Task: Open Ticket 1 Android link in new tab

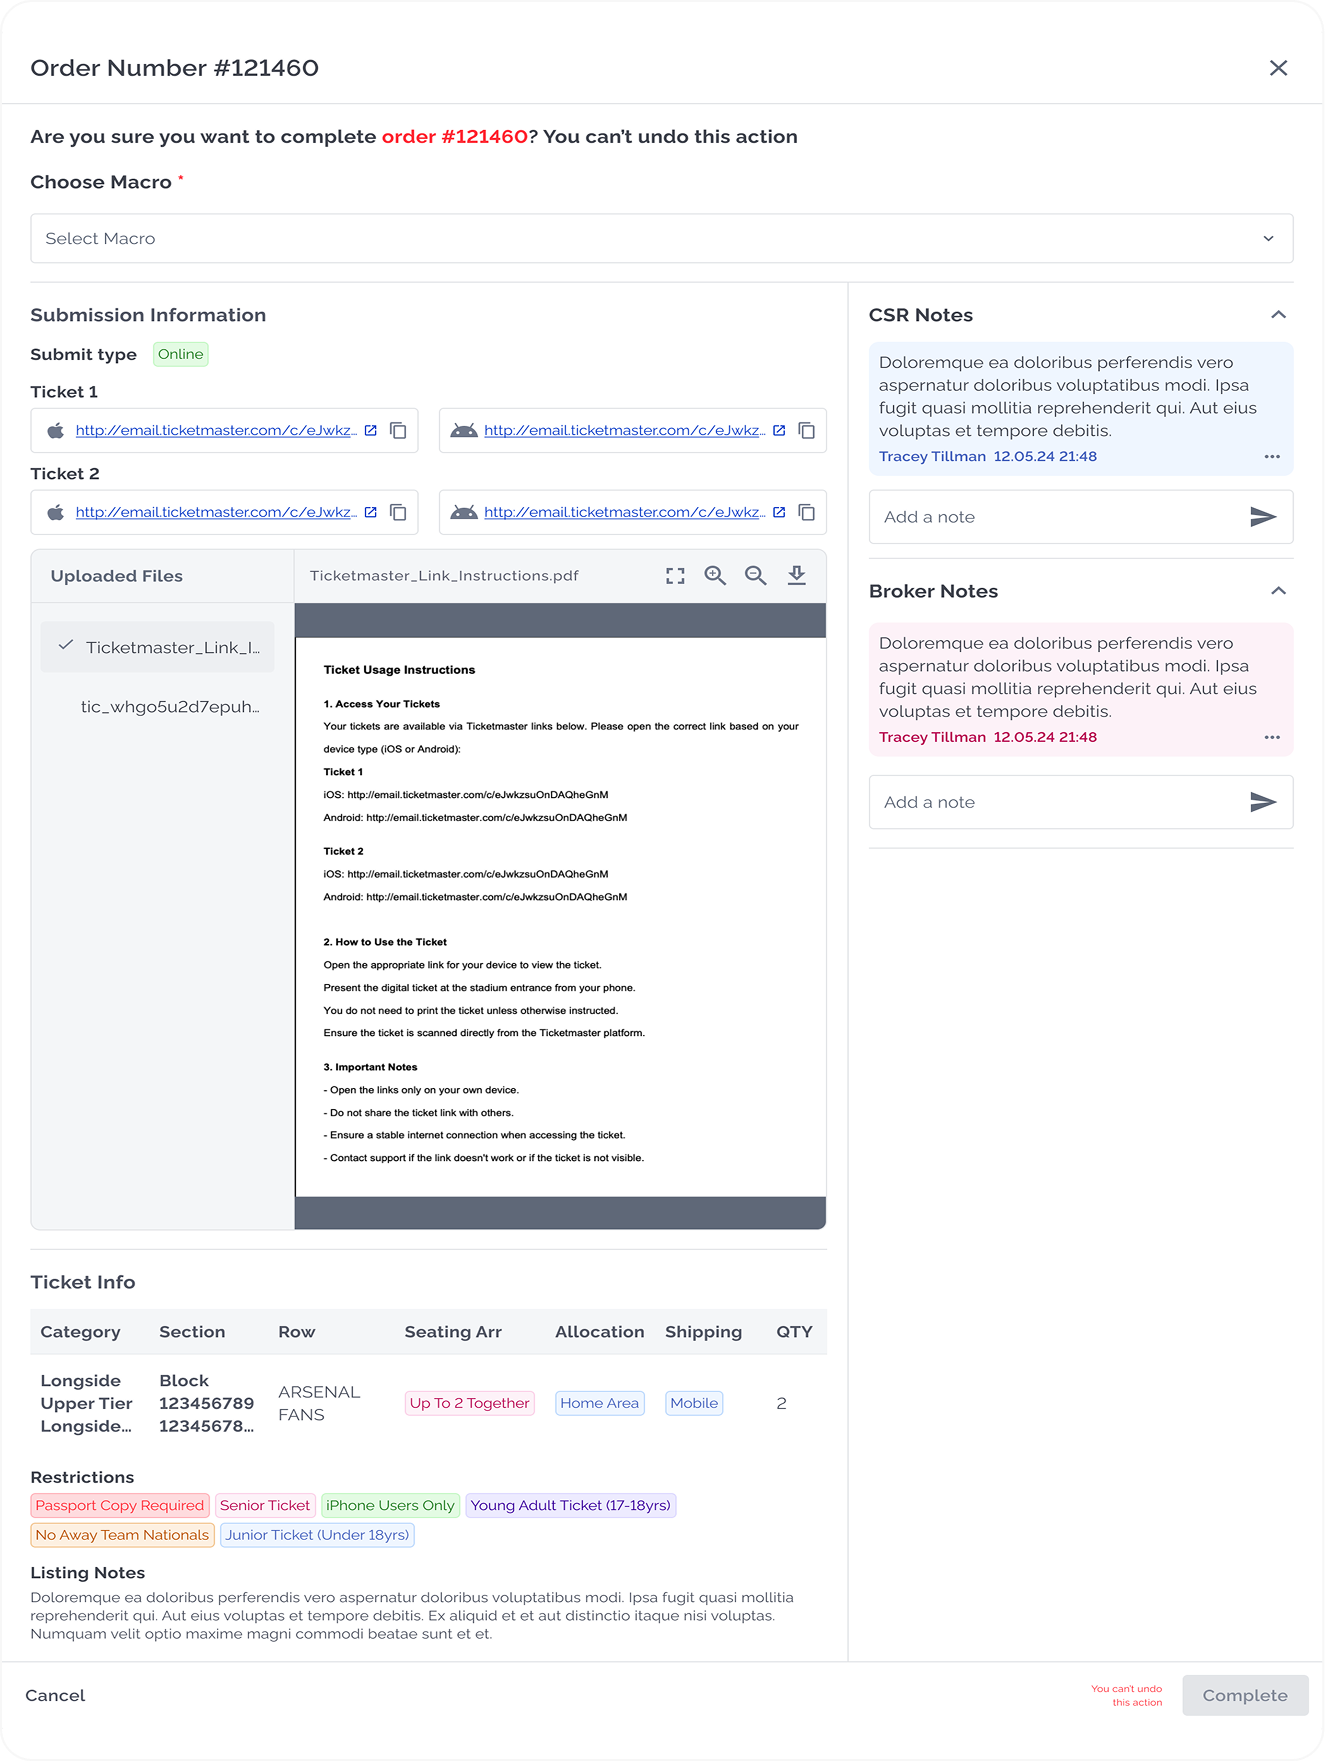Action: (779, 431)
